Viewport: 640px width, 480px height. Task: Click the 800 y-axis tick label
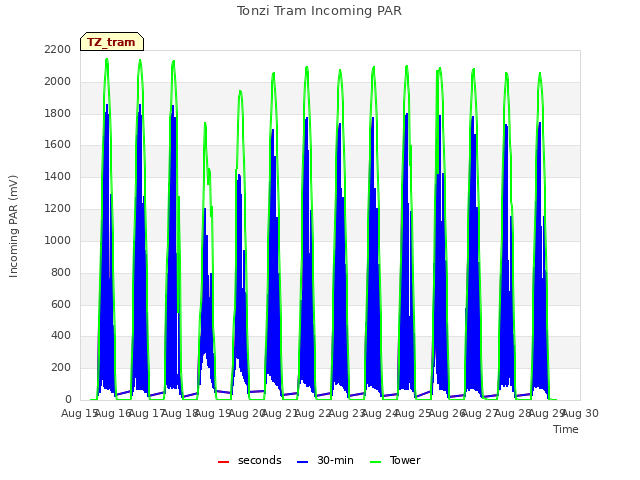pyautogui.click(x=61, y=272)
